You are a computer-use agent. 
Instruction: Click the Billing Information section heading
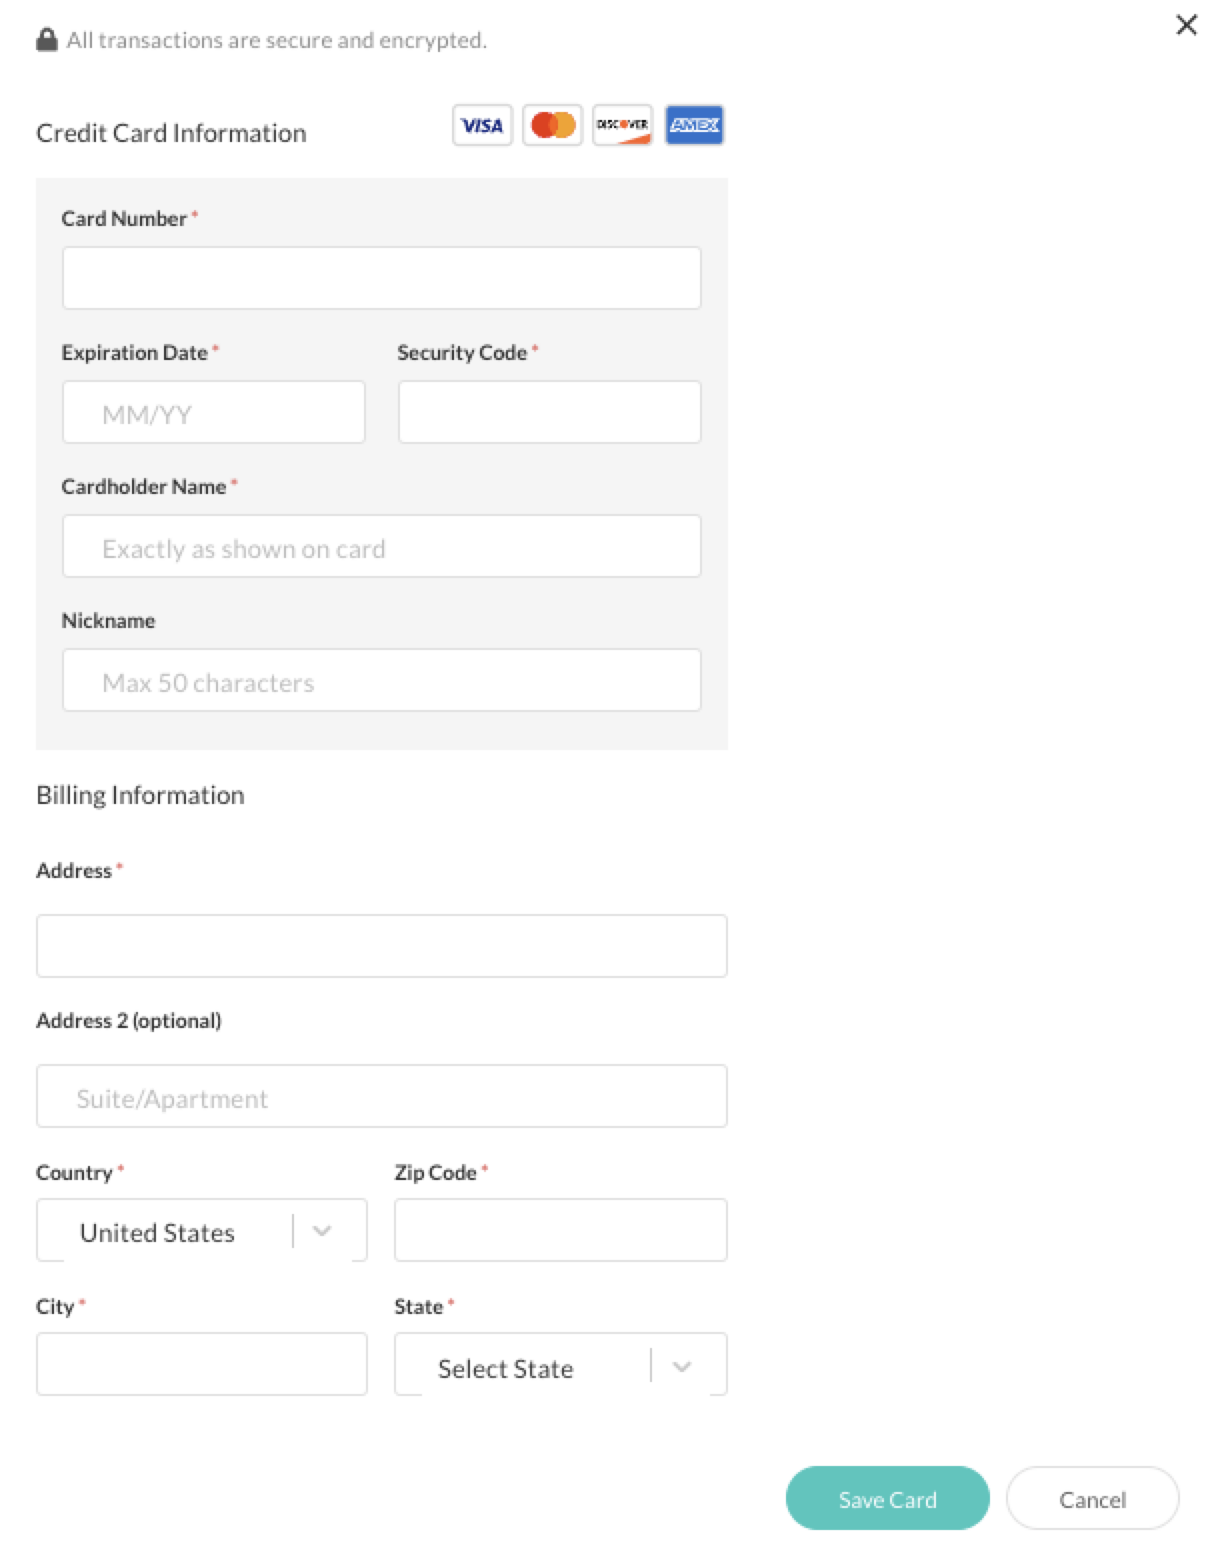139,794
